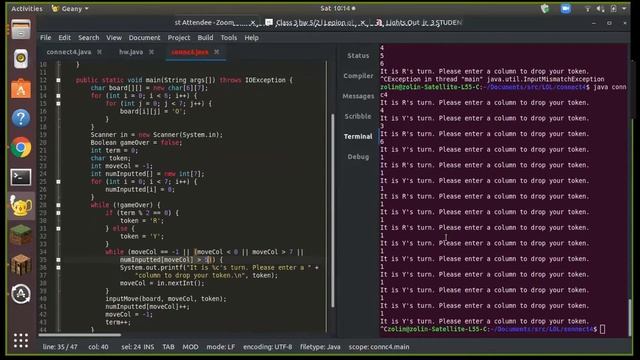Screen dimensions: 640x360
Task: Open the Document menu
Action: pyautogui.click(x=144, y=38)
